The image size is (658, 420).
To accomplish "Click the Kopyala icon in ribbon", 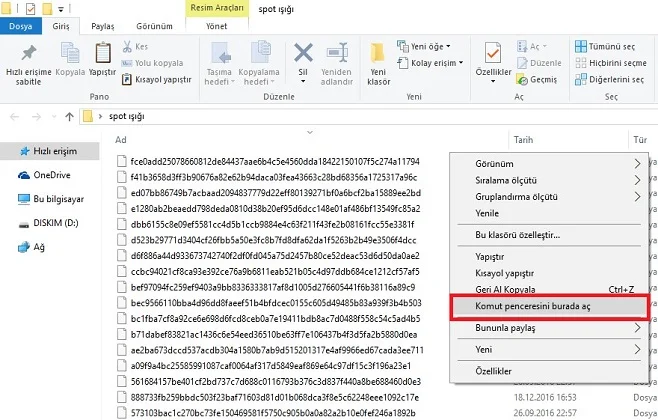I will [70, 53].
